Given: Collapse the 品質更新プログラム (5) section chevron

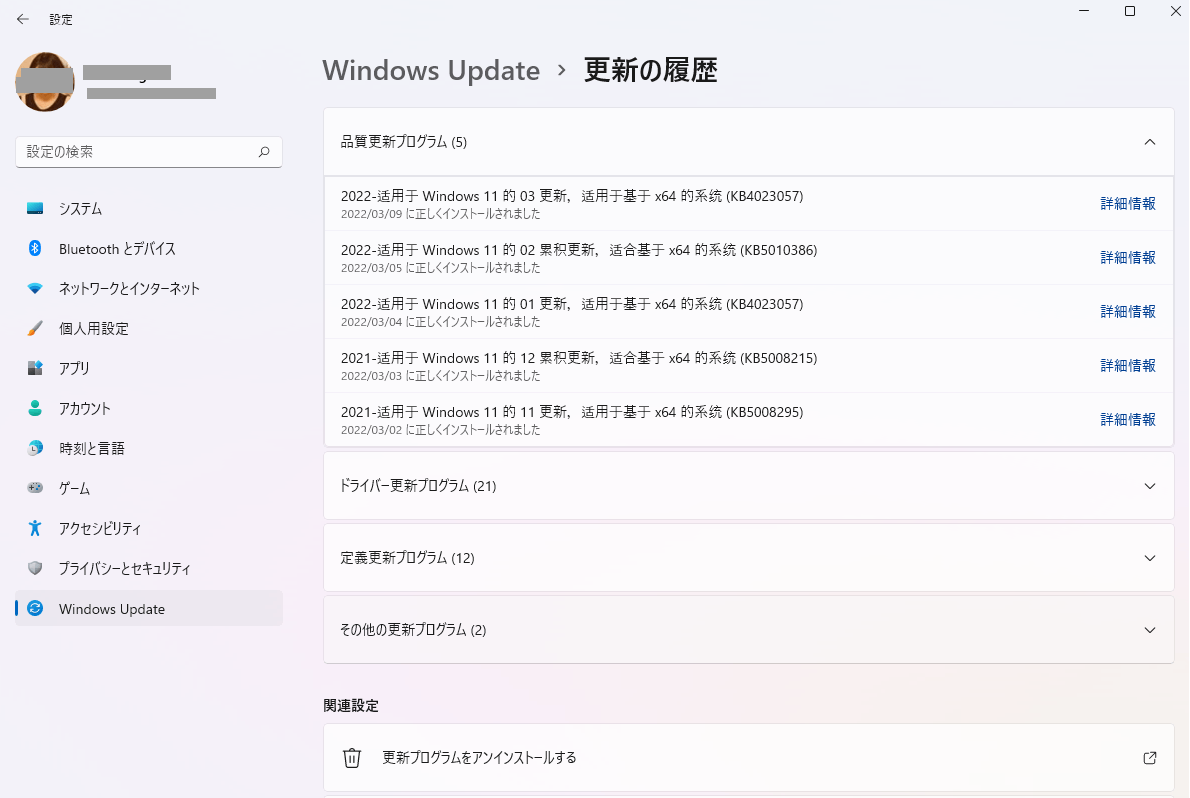Looking at the screenshot, I should click(1150, 142).
